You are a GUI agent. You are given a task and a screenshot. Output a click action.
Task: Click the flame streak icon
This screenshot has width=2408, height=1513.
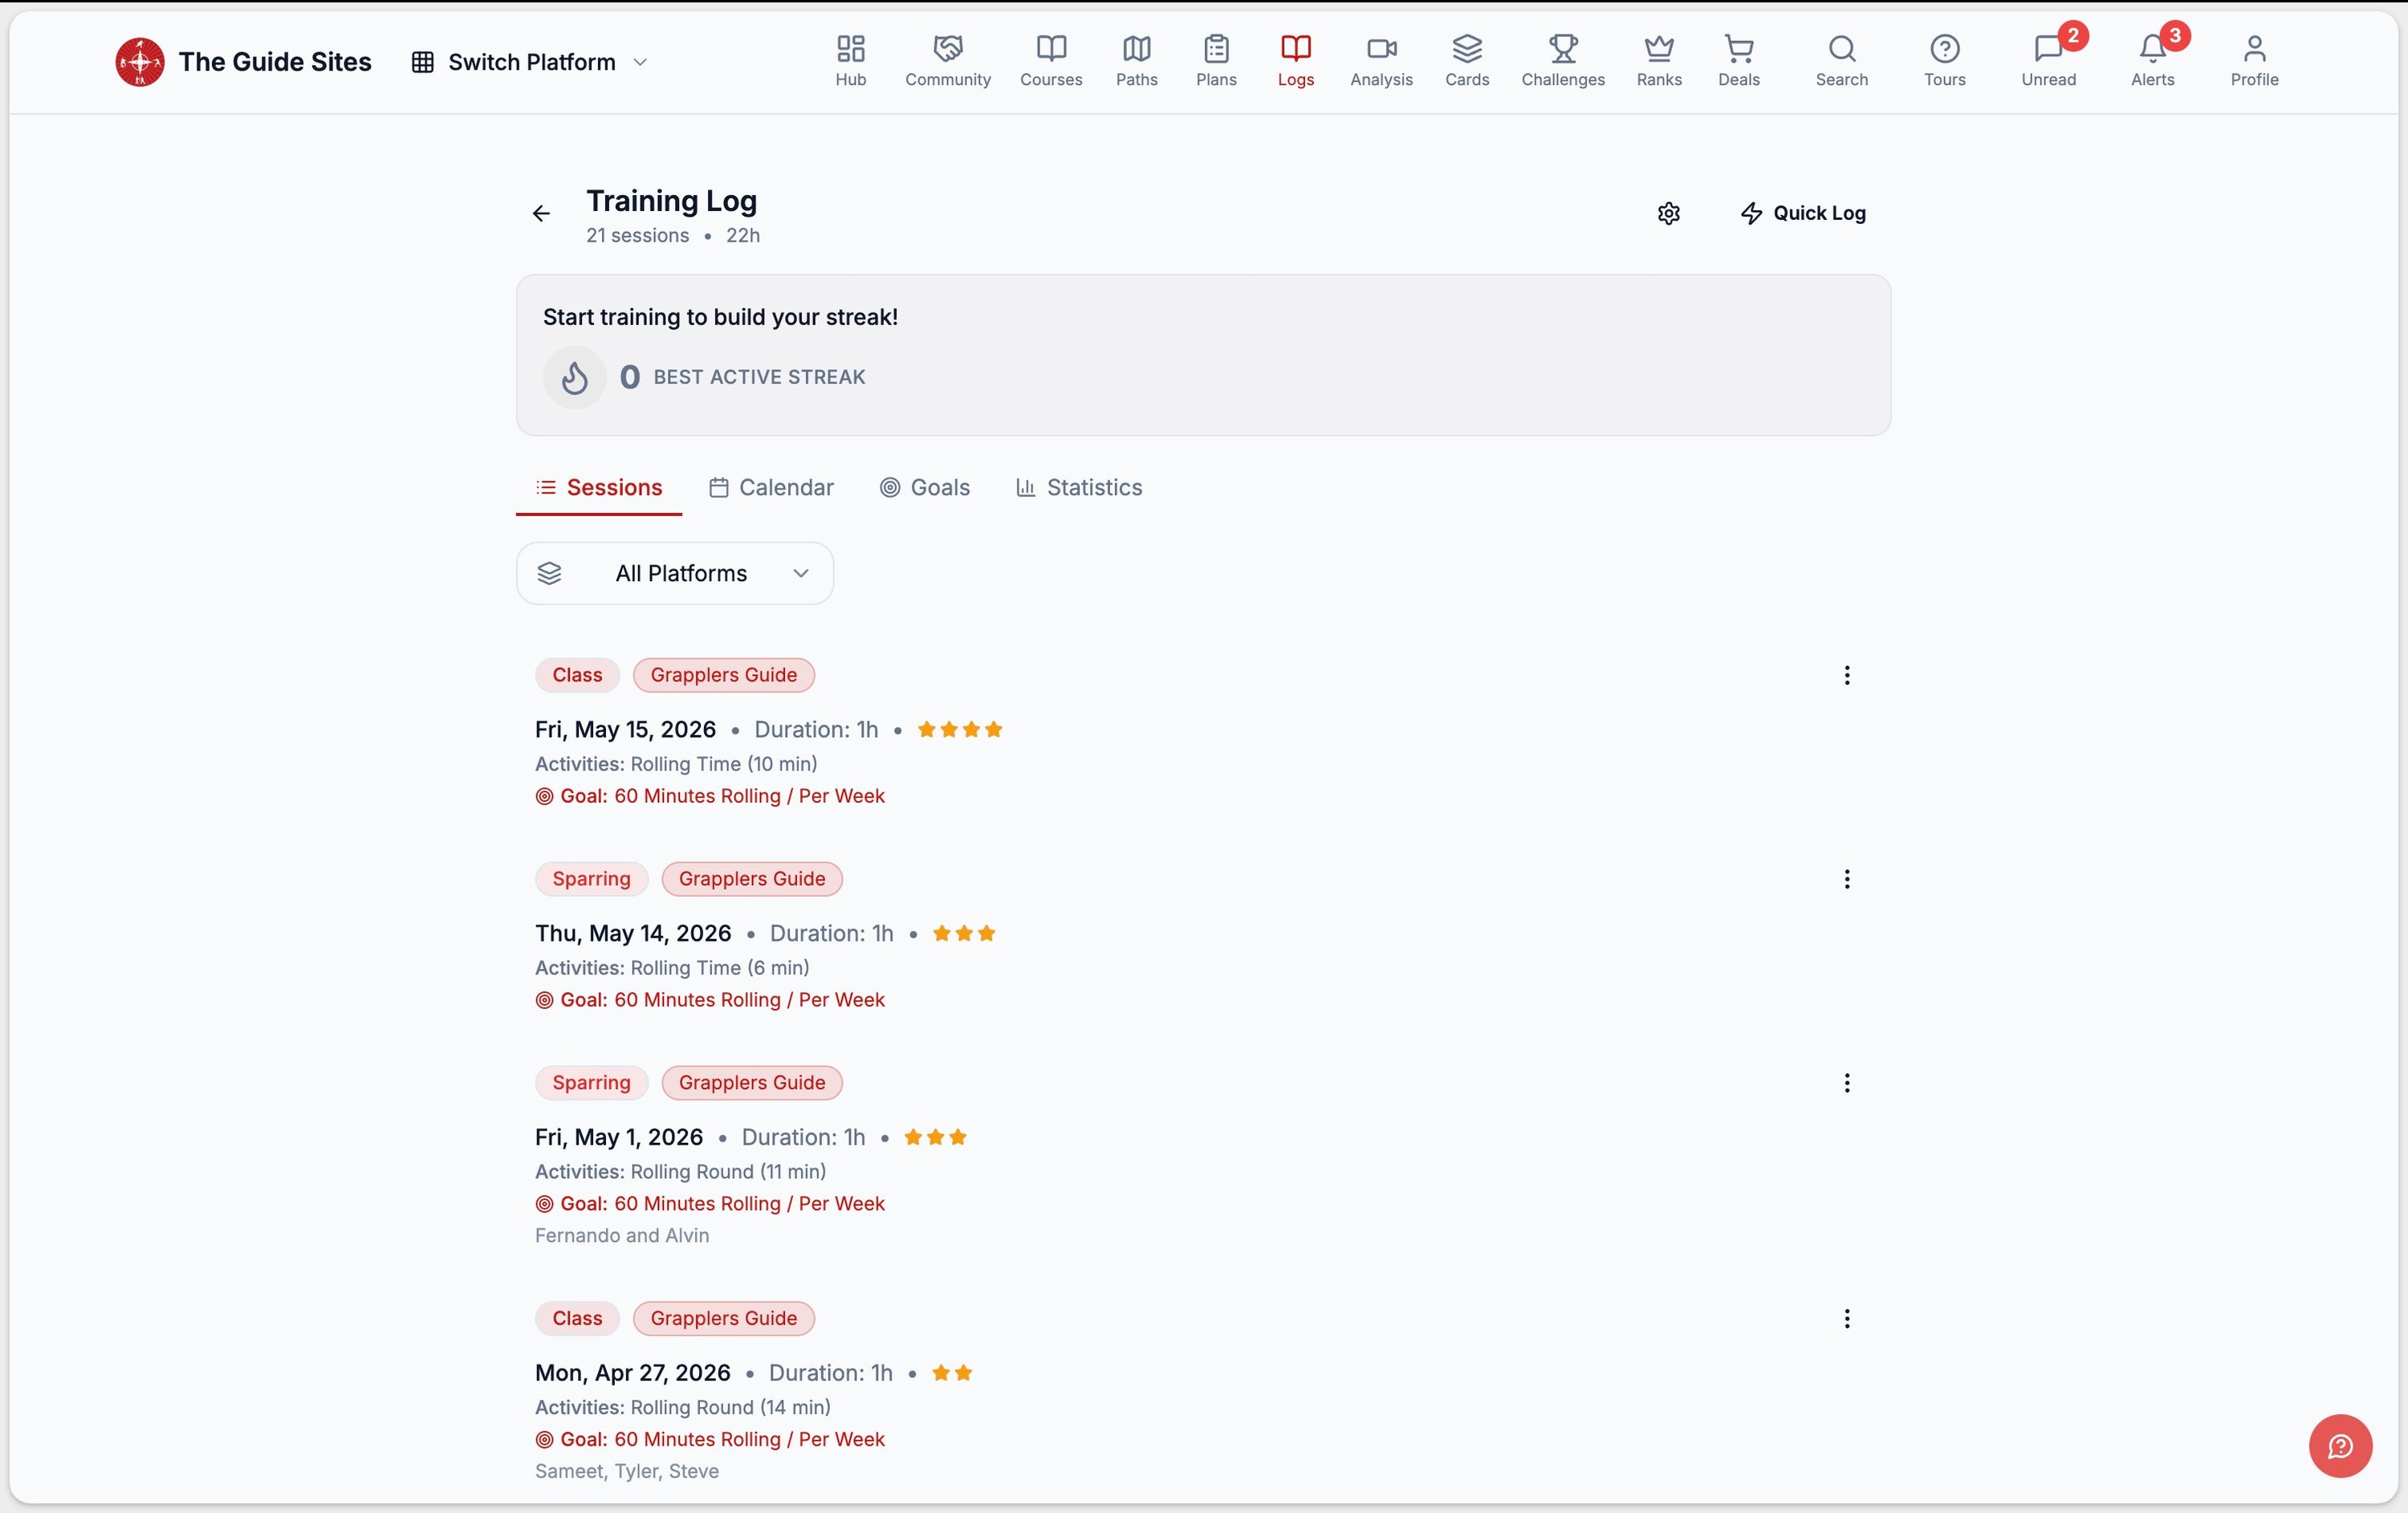click(x=575, y=377)
